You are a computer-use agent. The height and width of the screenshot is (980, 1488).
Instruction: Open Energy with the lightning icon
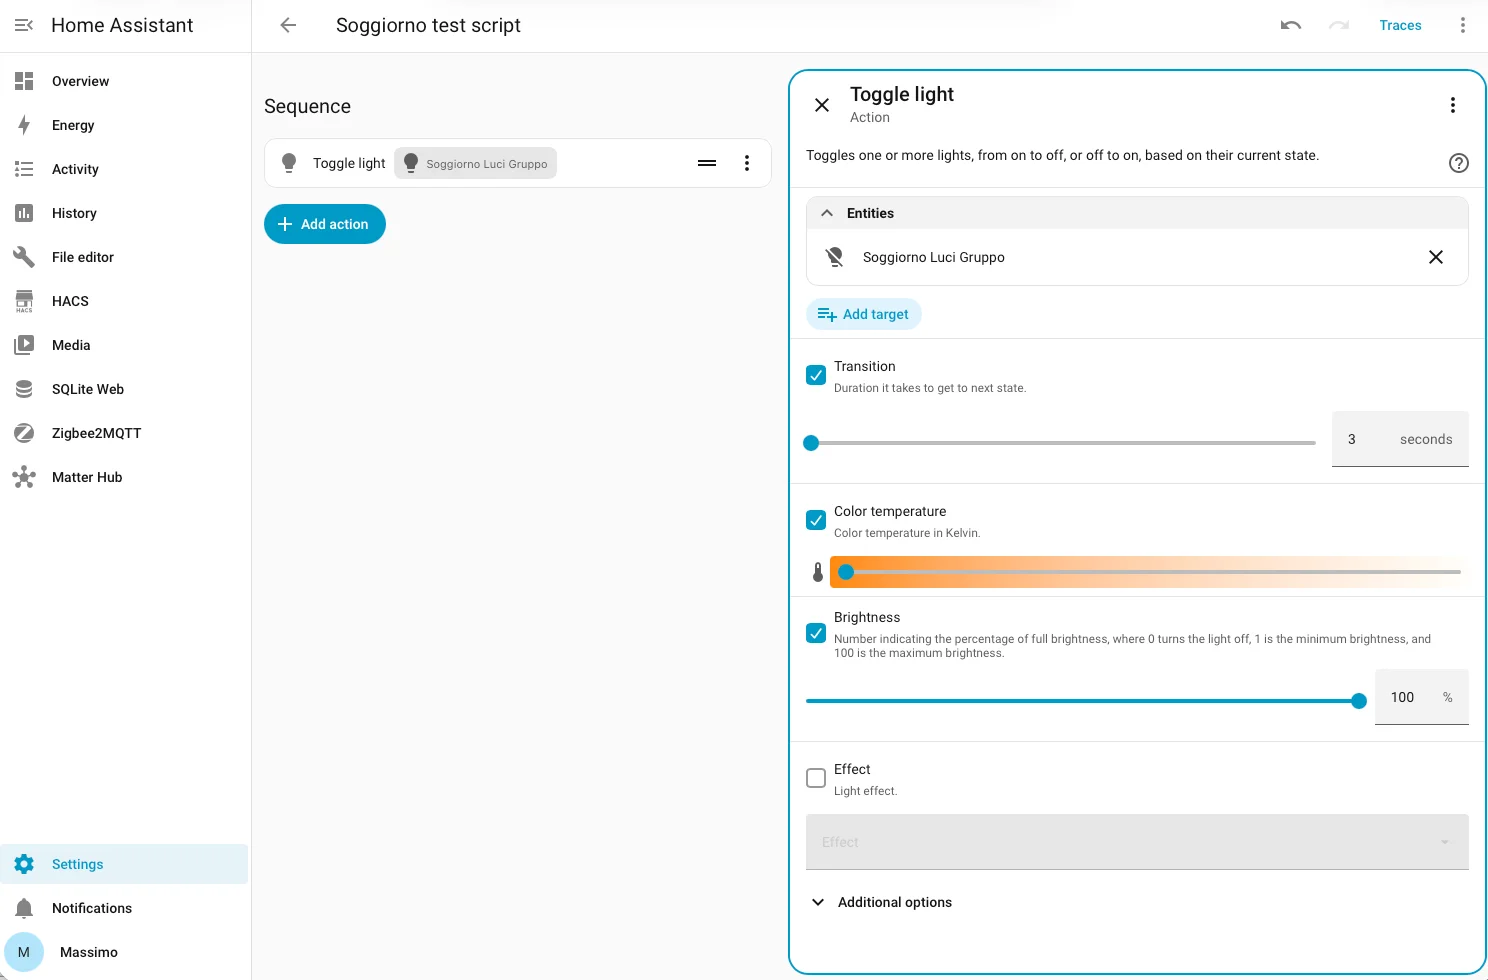[x=24, y=125]
